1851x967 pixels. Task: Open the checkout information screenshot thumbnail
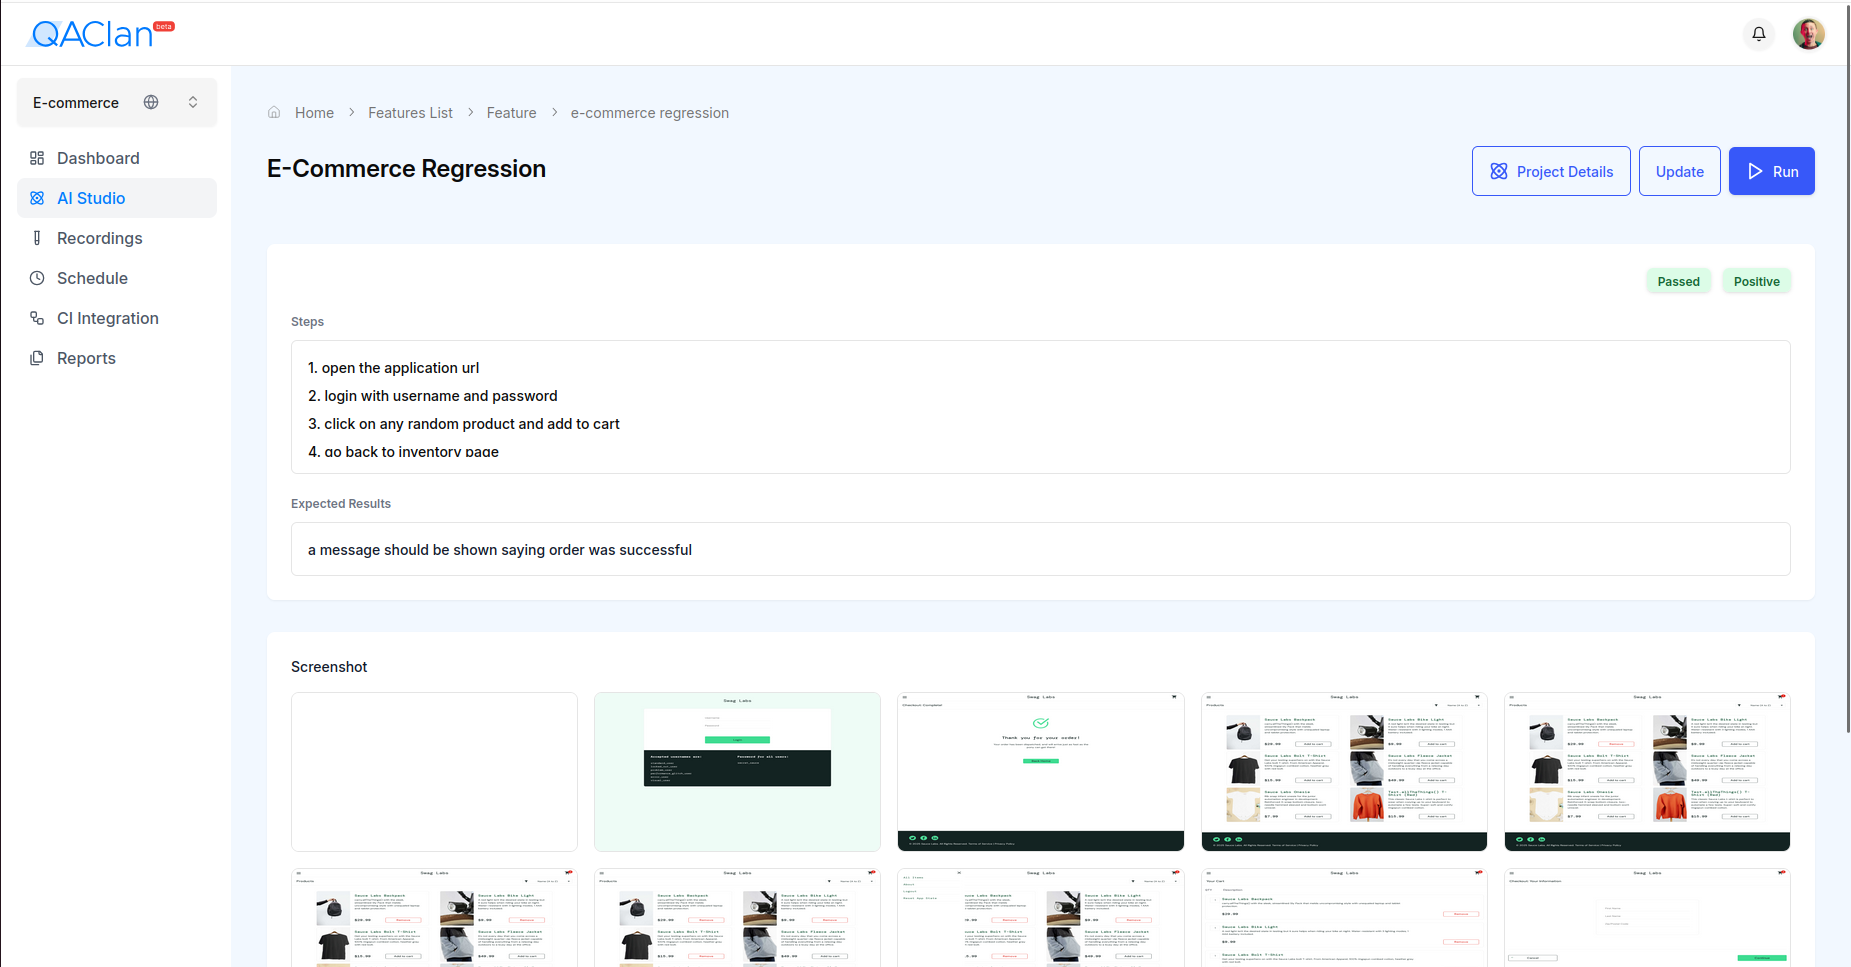(1647, 917)
